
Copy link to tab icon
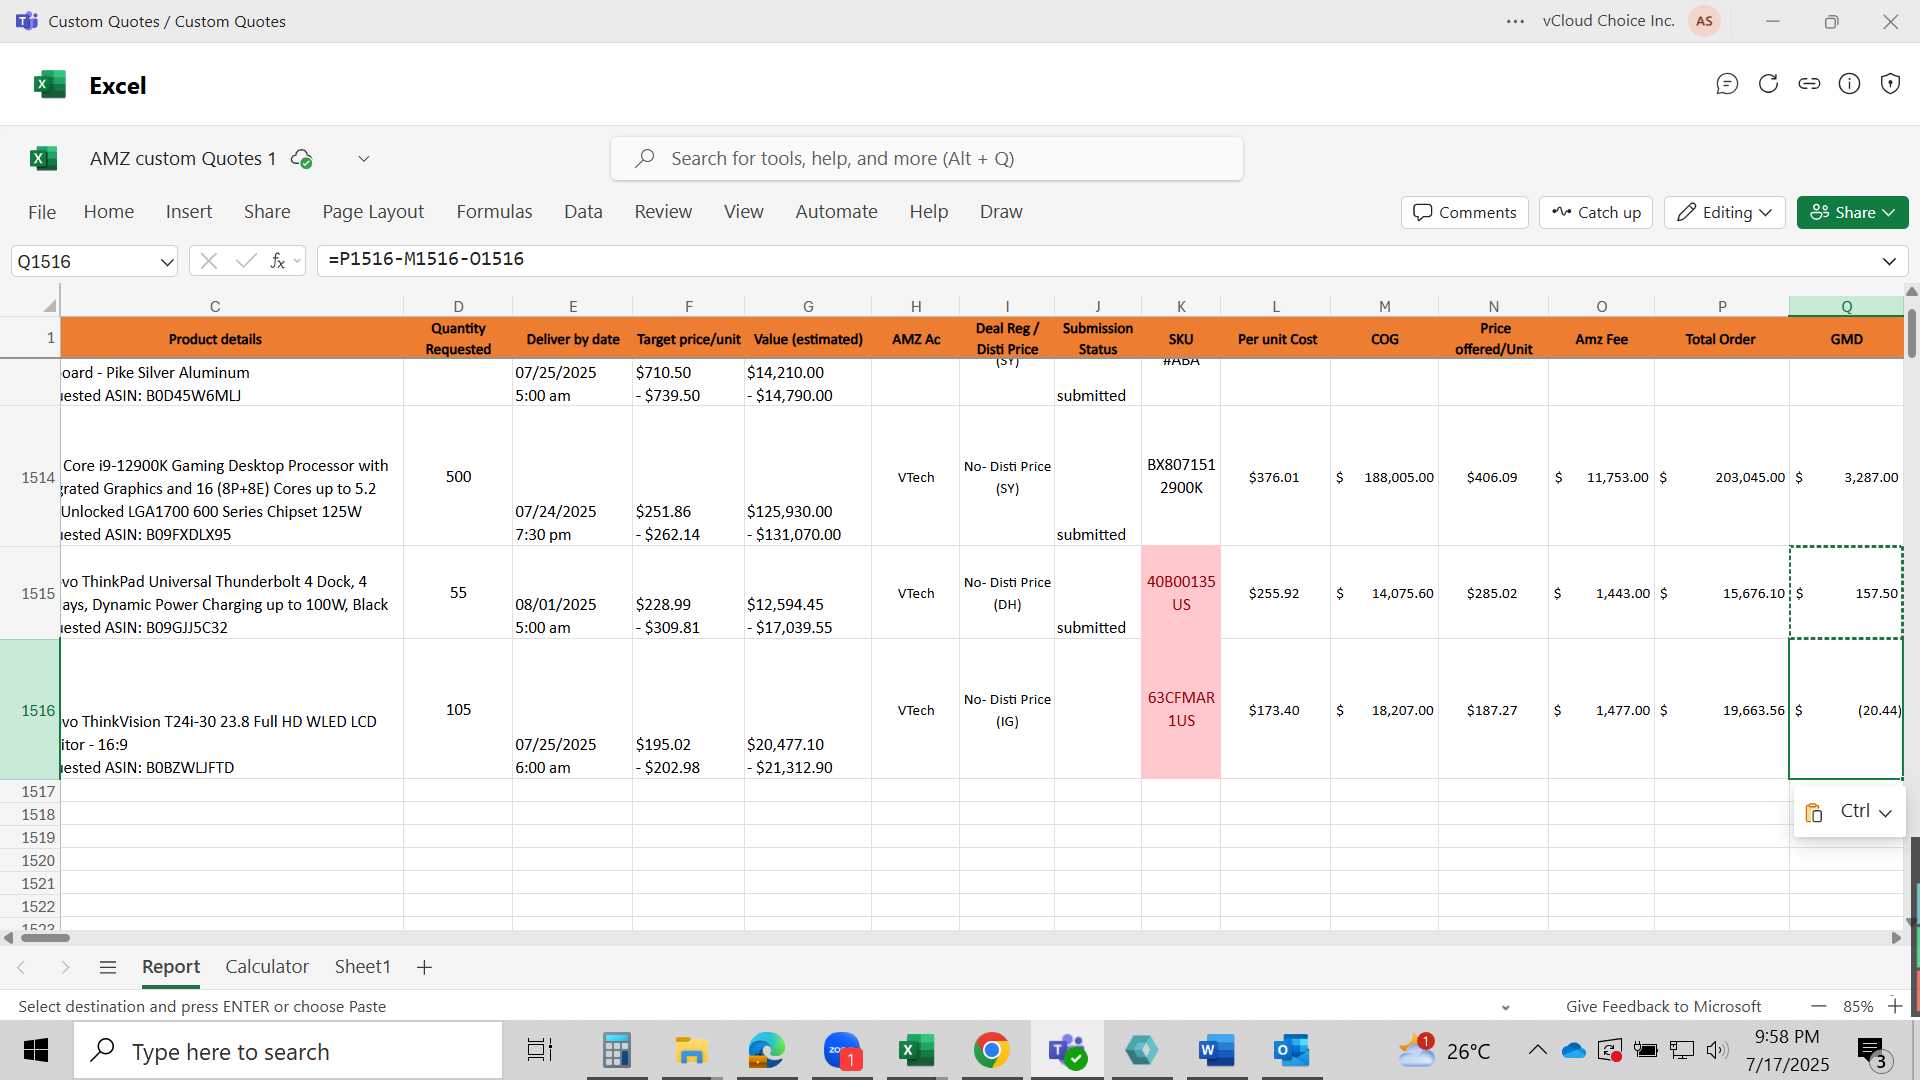[x=1809, y=84]
